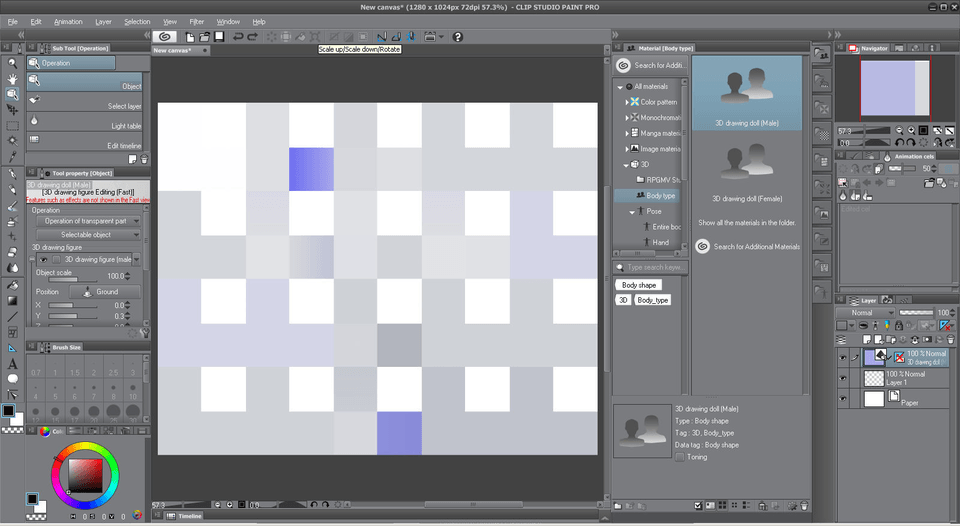Open the Layer menu
Screen dimensions: 960x526
coord(103,21)
